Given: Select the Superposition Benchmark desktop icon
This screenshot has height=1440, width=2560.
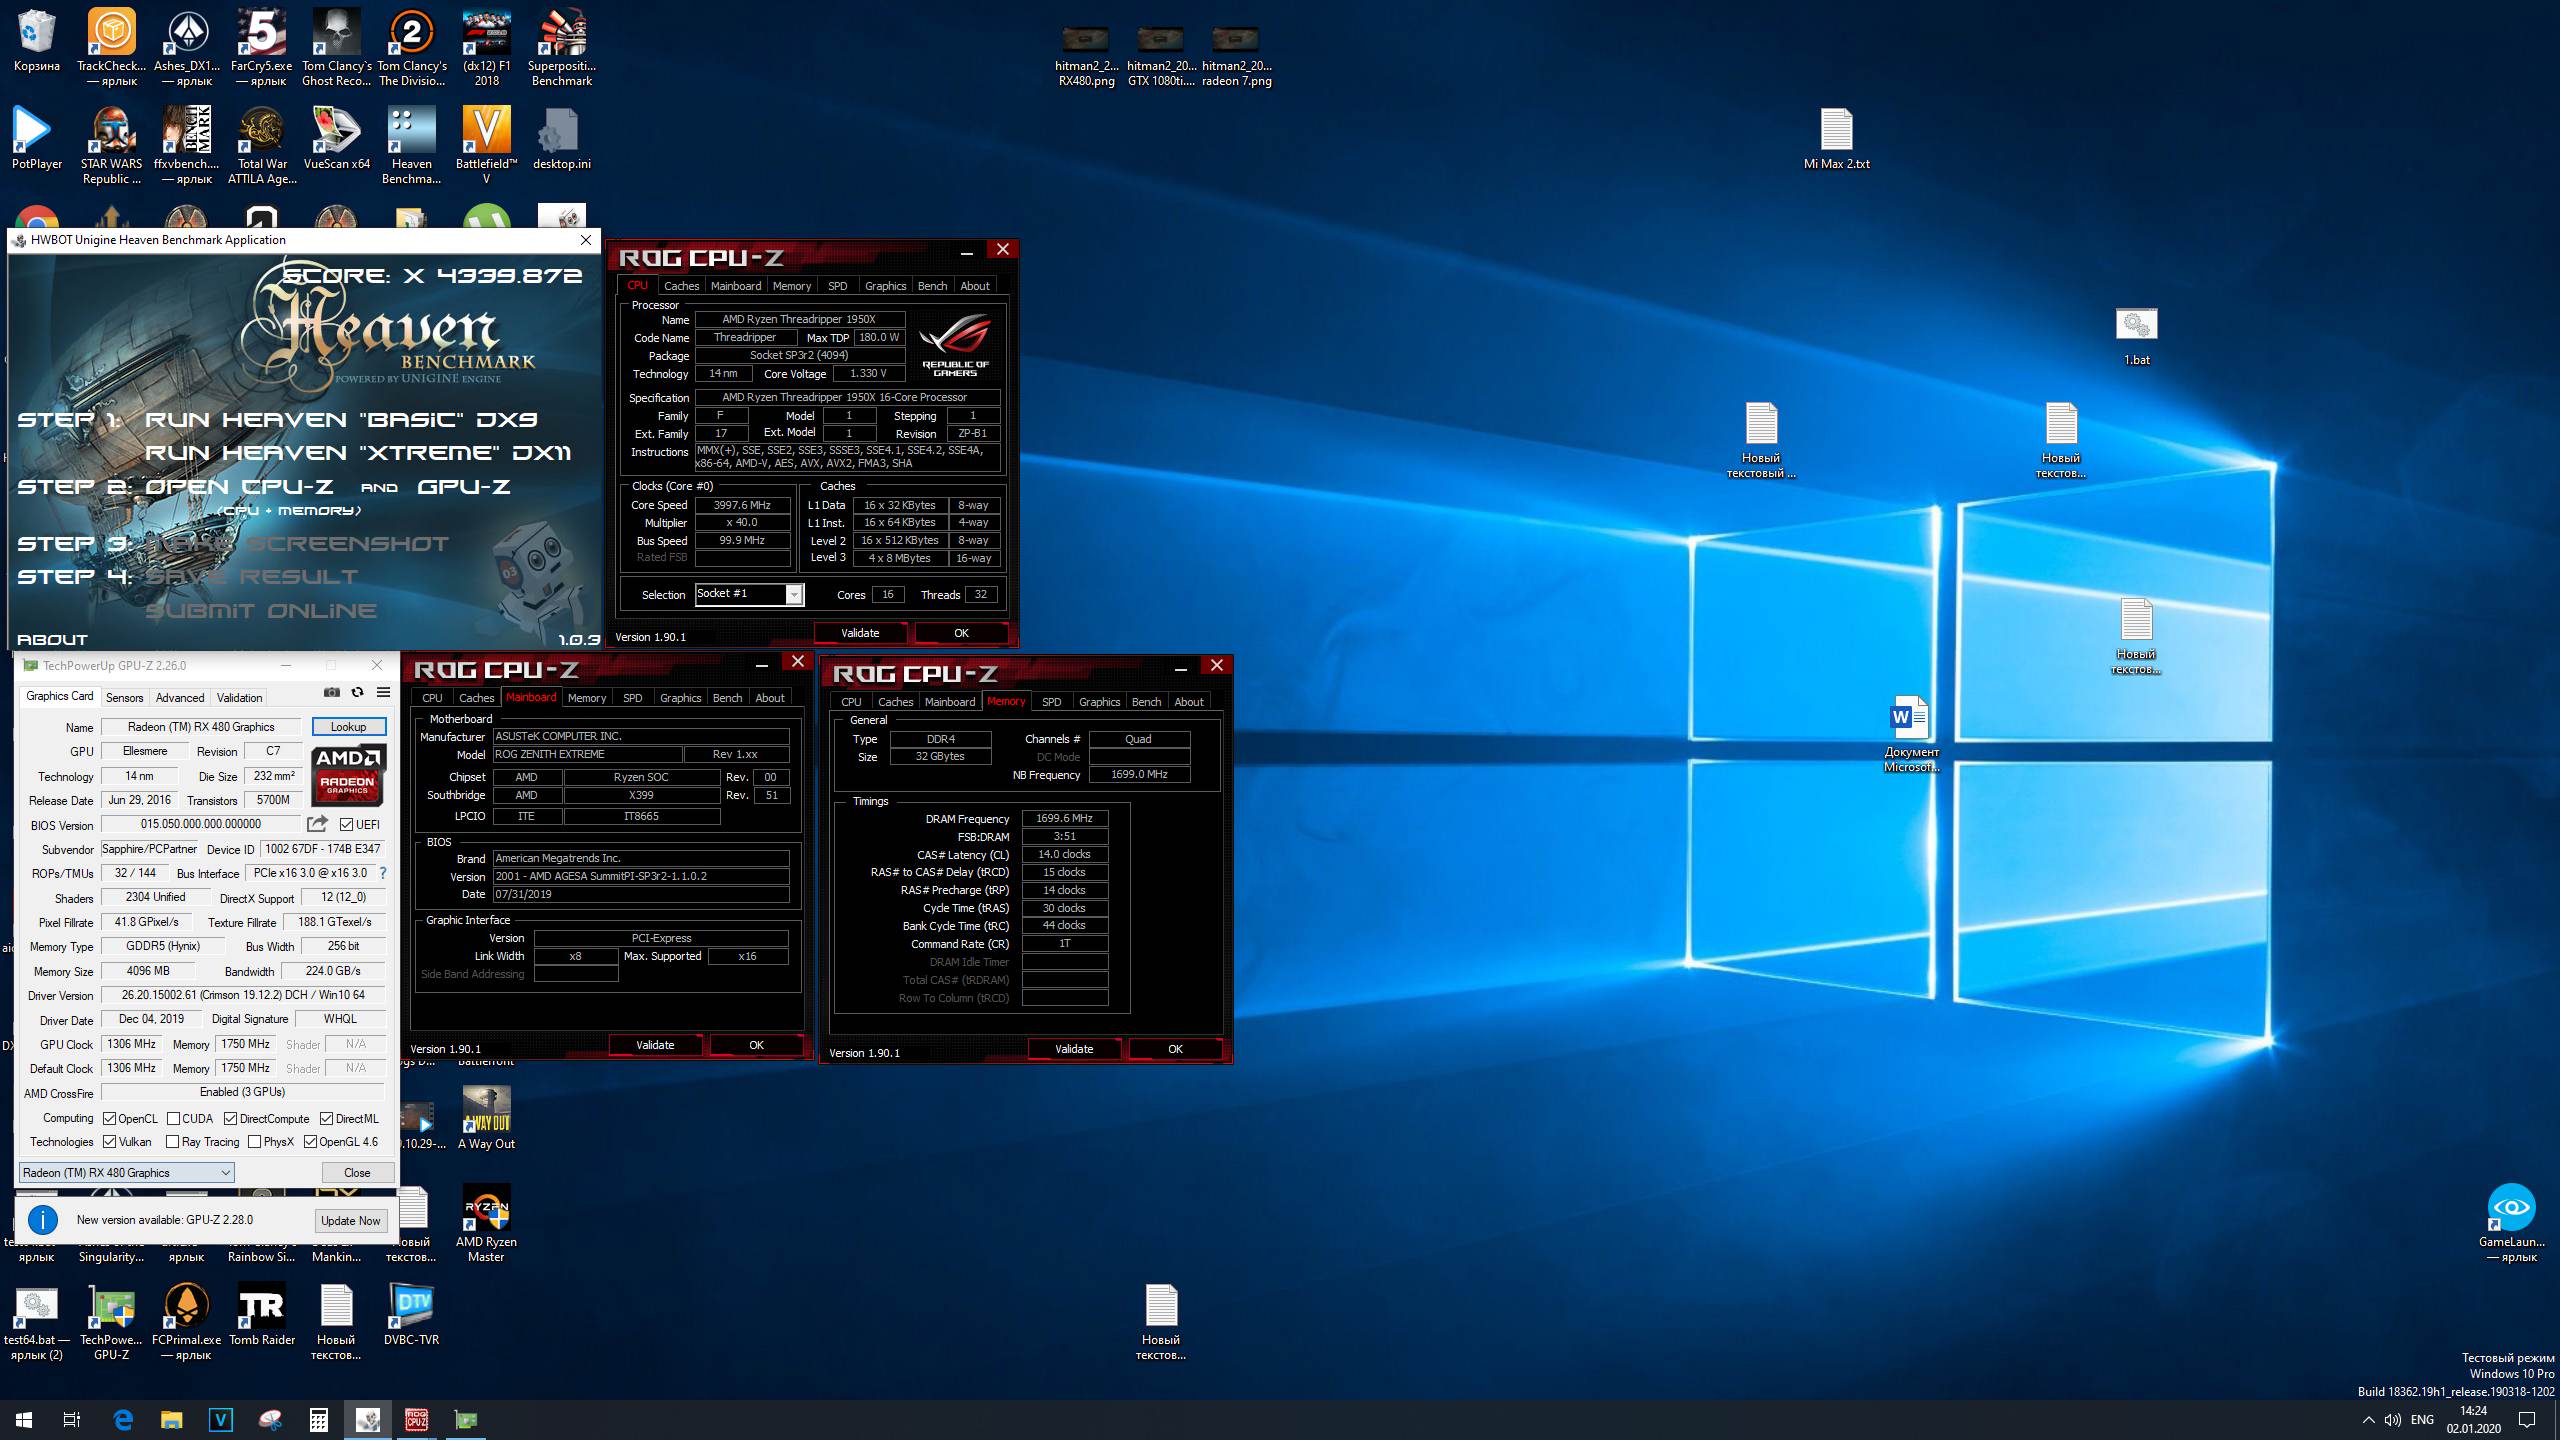Looking at the screenshot, I should tap(561, 48).
